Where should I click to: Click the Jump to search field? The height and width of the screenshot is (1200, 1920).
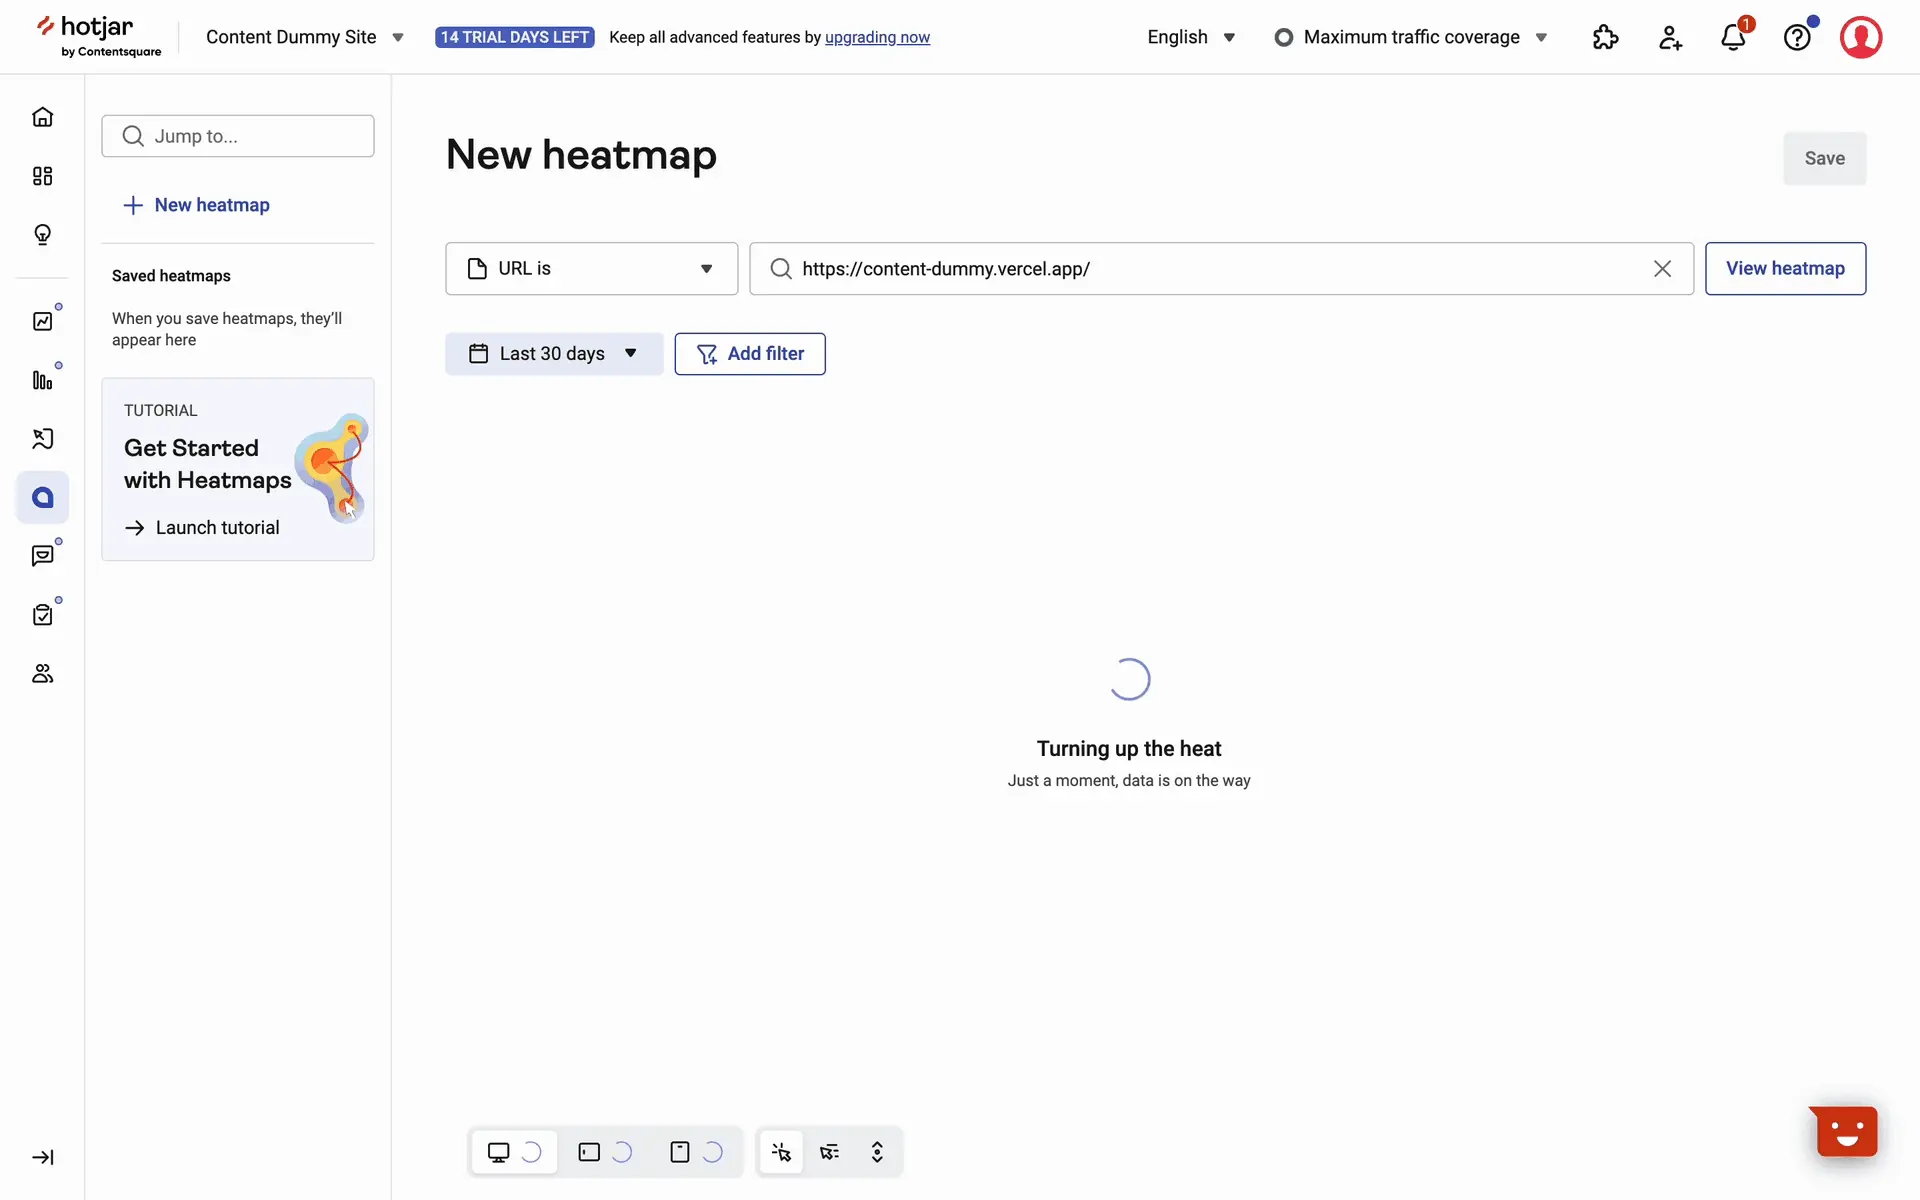click(238, 136)
